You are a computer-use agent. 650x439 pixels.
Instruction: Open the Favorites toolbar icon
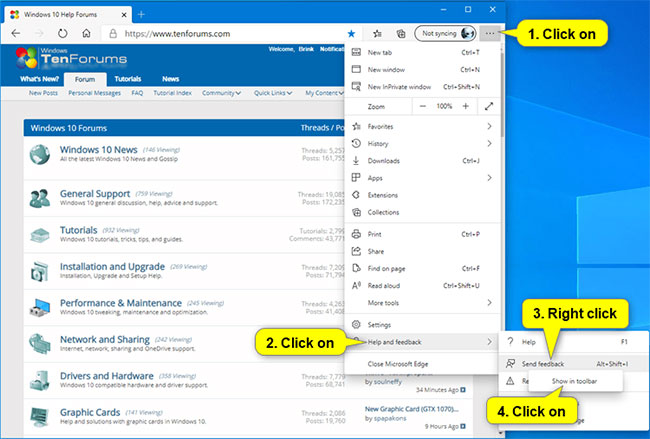coord(377,34)
